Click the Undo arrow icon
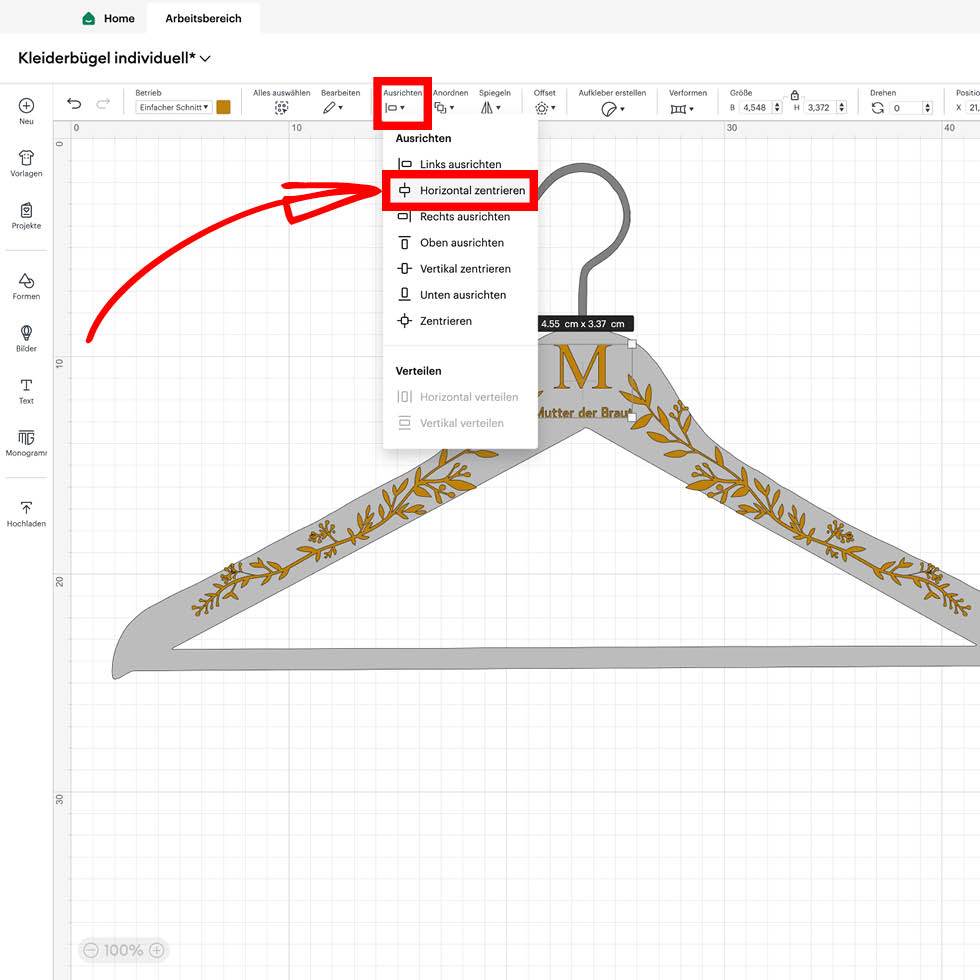 coord(74,104)
